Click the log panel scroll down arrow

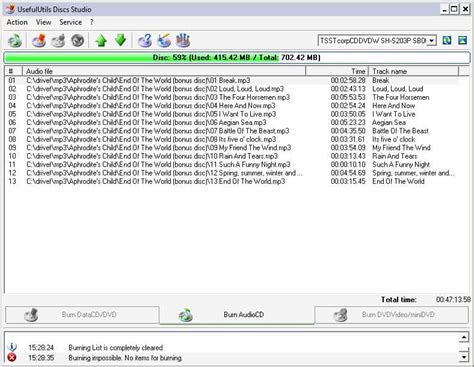pos(464,357)
